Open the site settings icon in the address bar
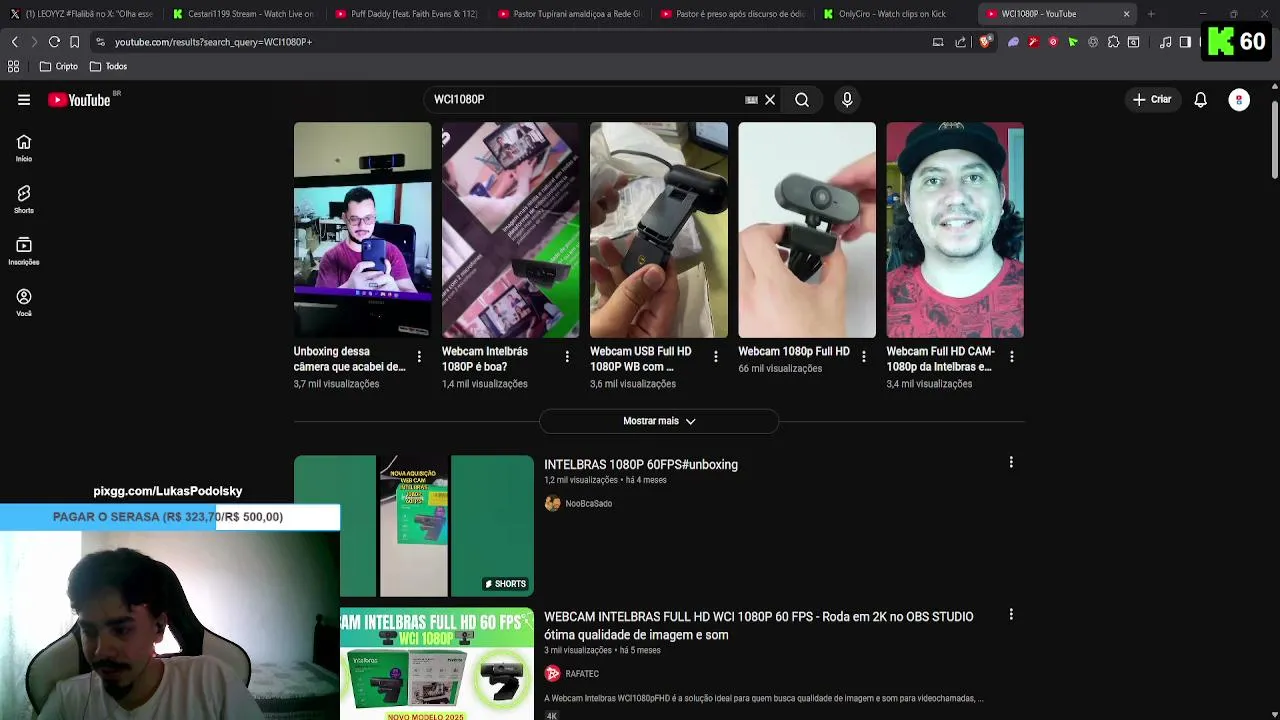The image size is (1280, 720). pyautogui.click(x=100, y=42)
